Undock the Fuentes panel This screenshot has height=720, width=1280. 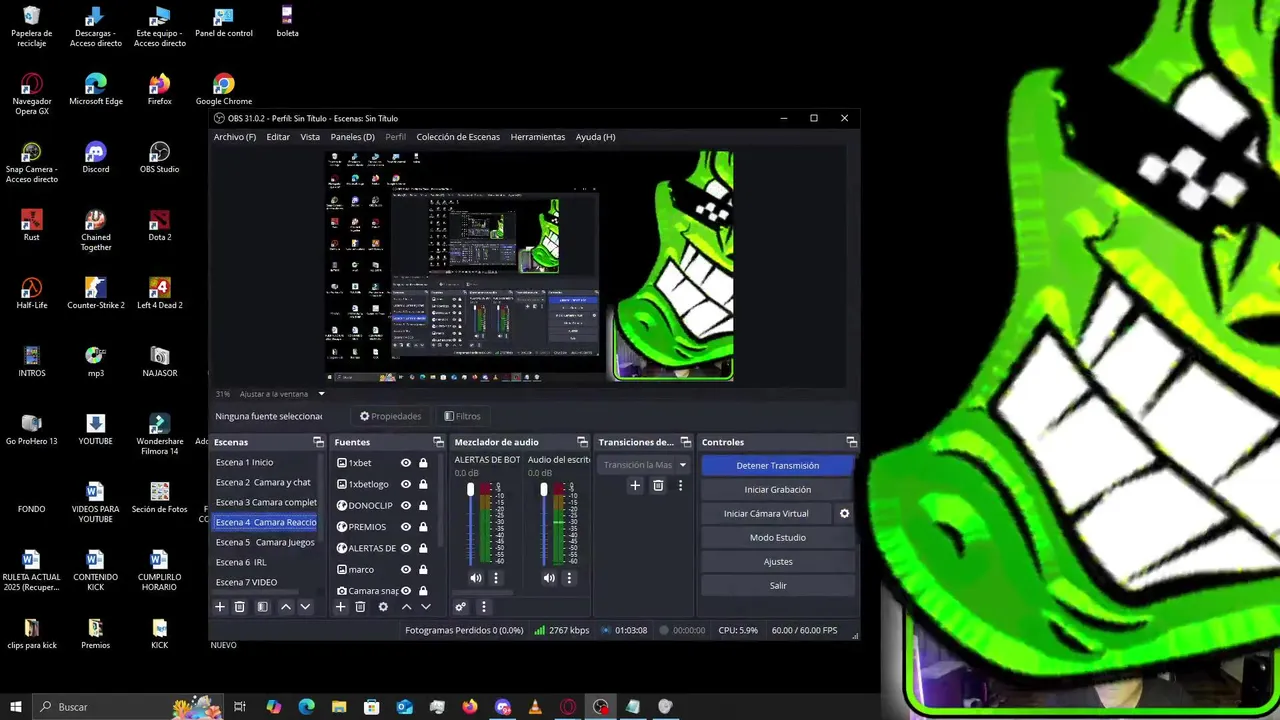(438, 442)
